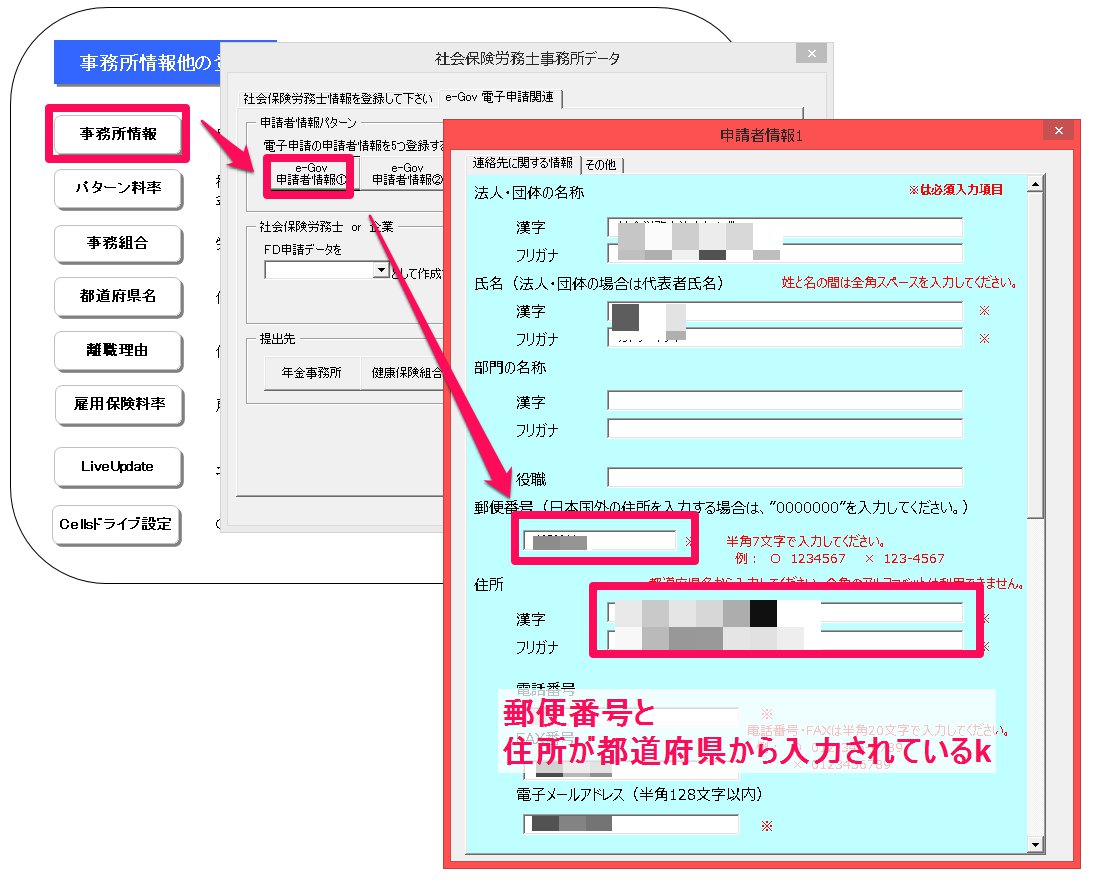The height and width of the screenshot is (887, 1108).
Task: Close the 申請者情報1 dialog
Action: (x=1058, y=131)
